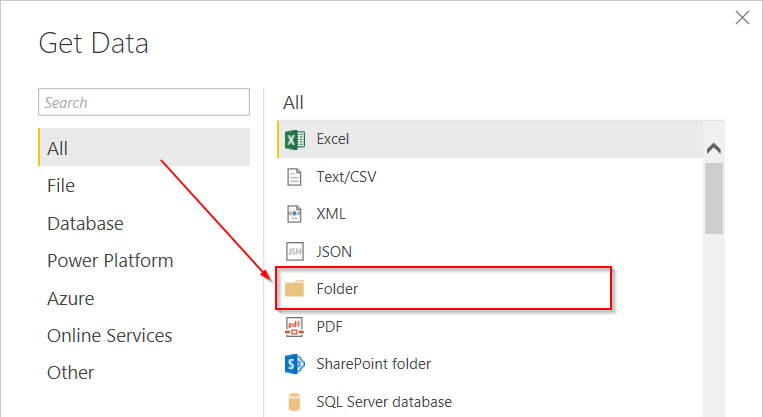Select the All category
The width and height of the screenshot is (763, 417).
click(144, 147)
